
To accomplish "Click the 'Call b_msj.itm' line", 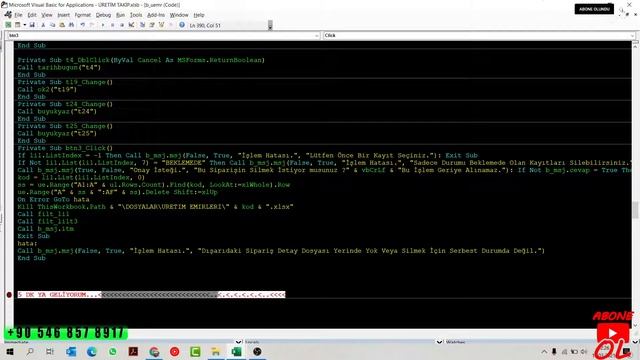I will tap(46, 229).
